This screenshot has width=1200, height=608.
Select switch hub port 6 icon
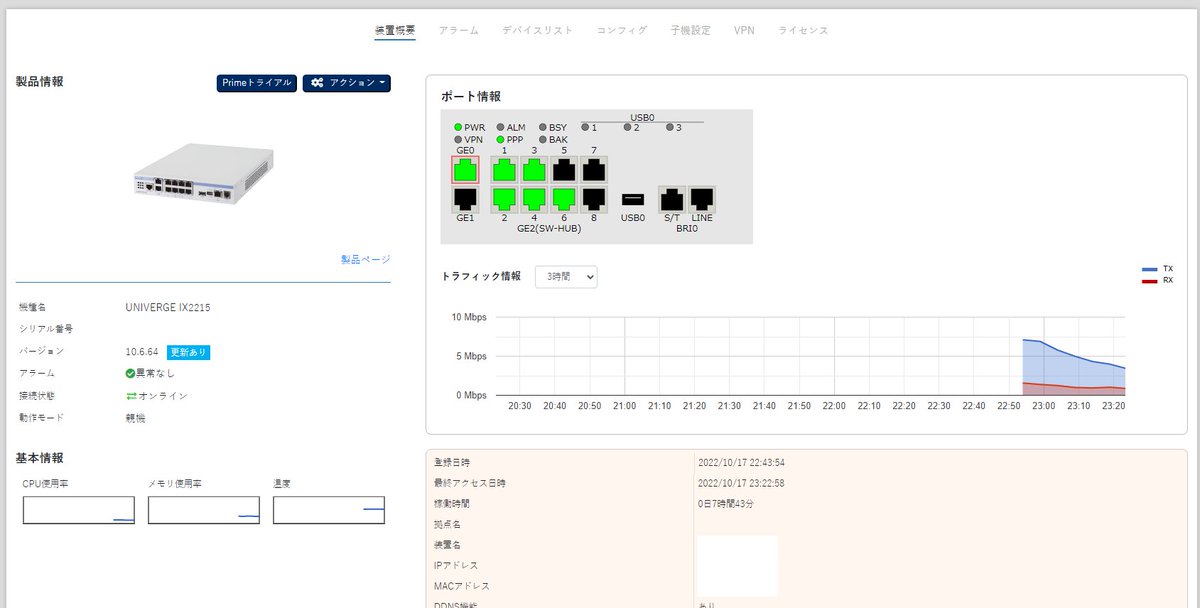564,198
